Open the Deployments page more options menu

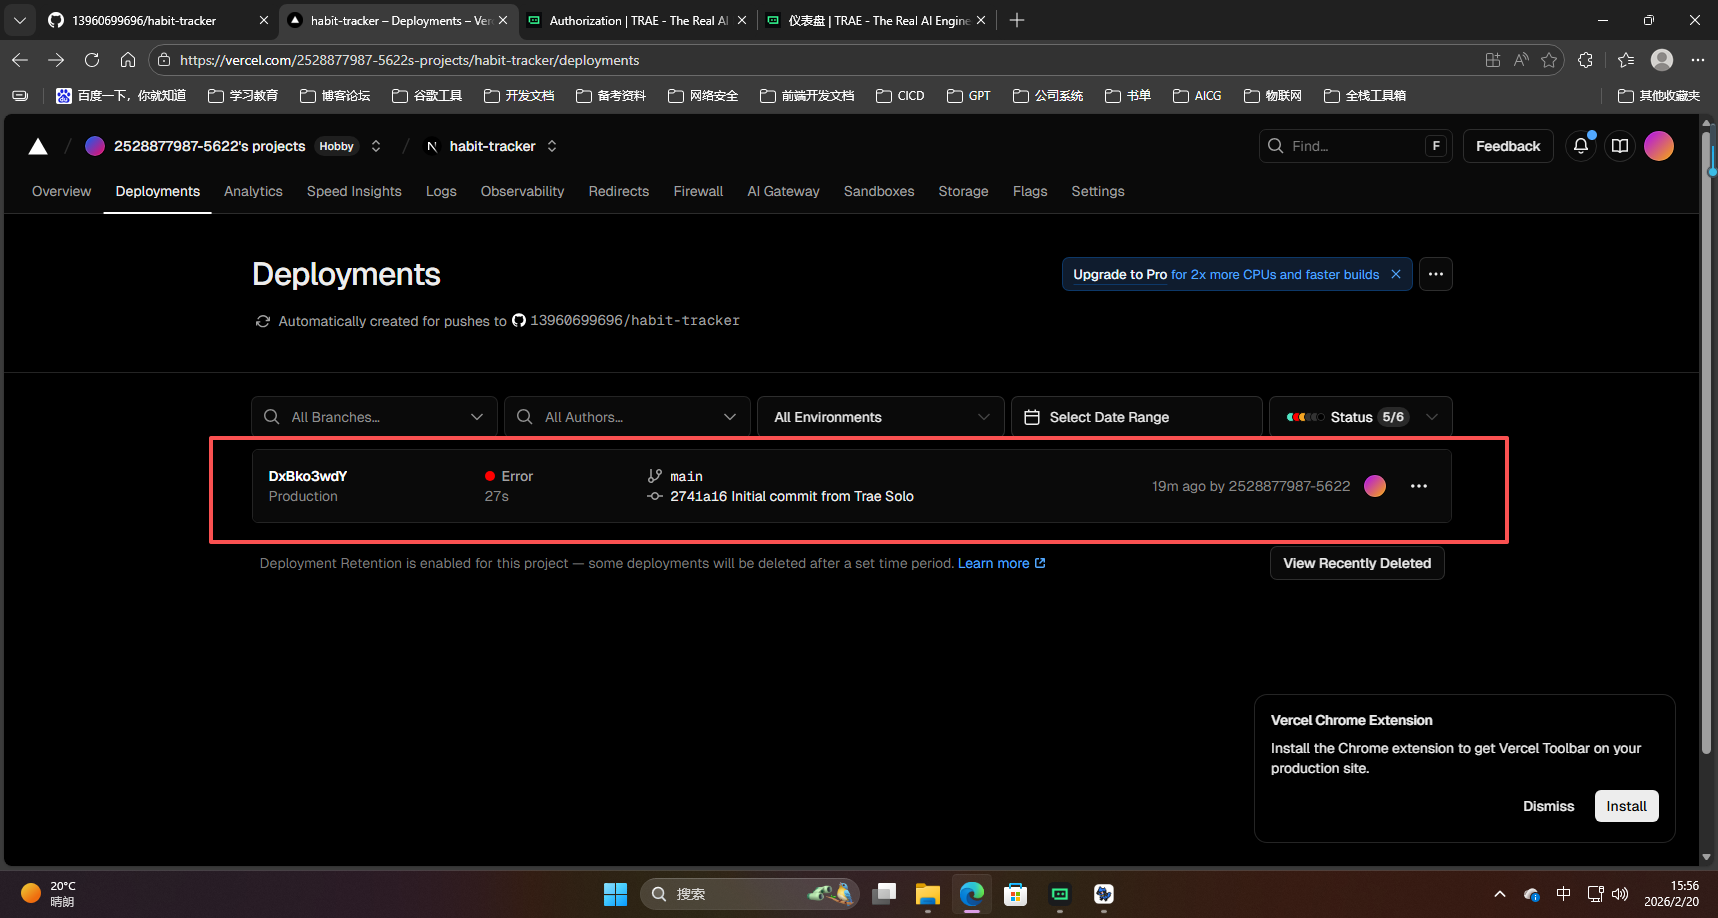1436,274
